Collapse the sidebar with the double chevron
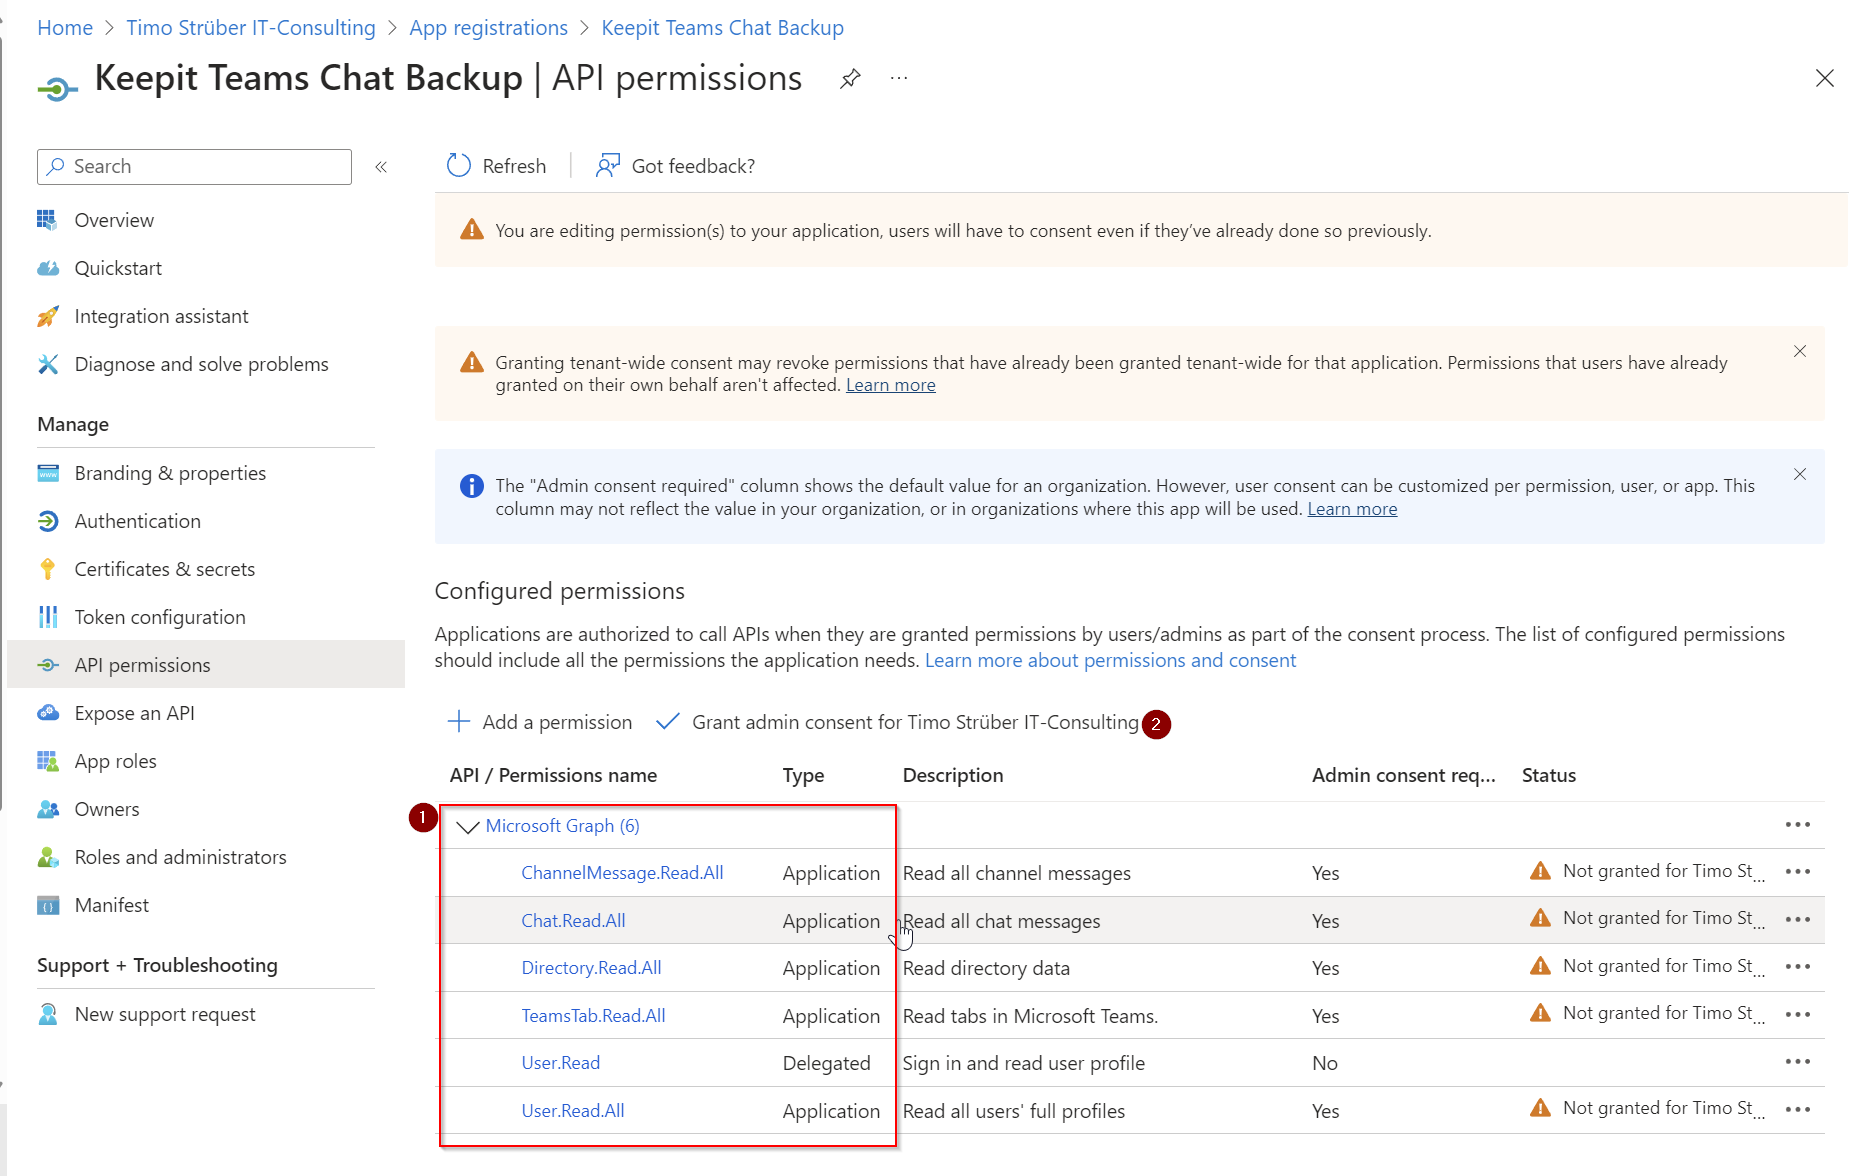This screenshot has width=1852, height=1176. [x=381, y=167]
